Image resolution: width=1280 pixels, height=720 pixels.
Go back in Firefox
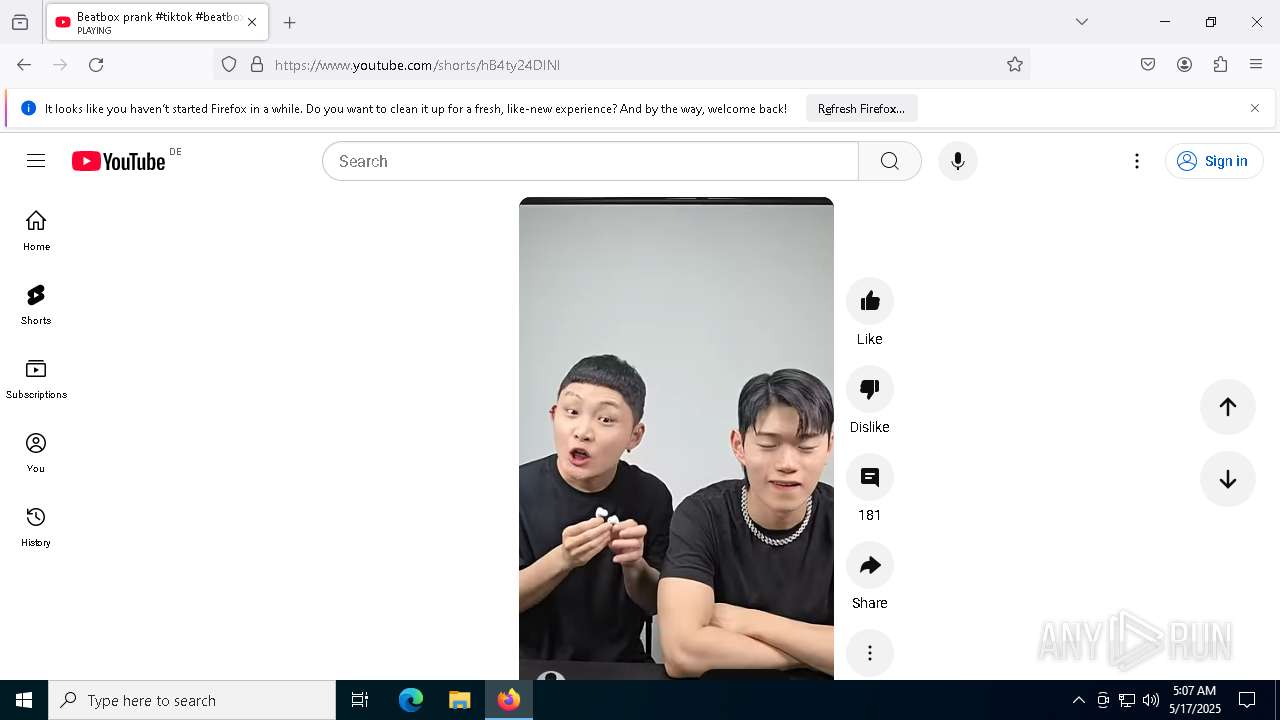click(24, 65)
